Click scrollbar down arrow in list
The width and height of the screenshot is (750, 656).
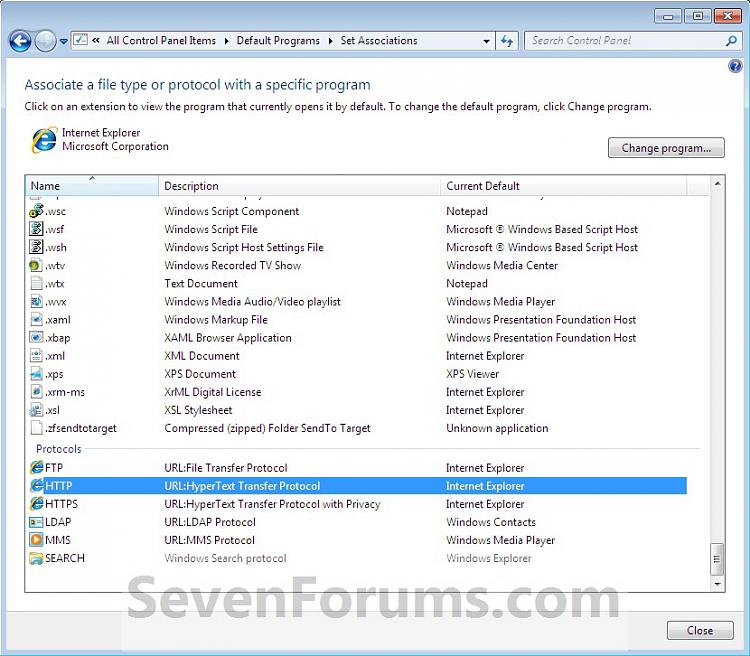(717, 584)
